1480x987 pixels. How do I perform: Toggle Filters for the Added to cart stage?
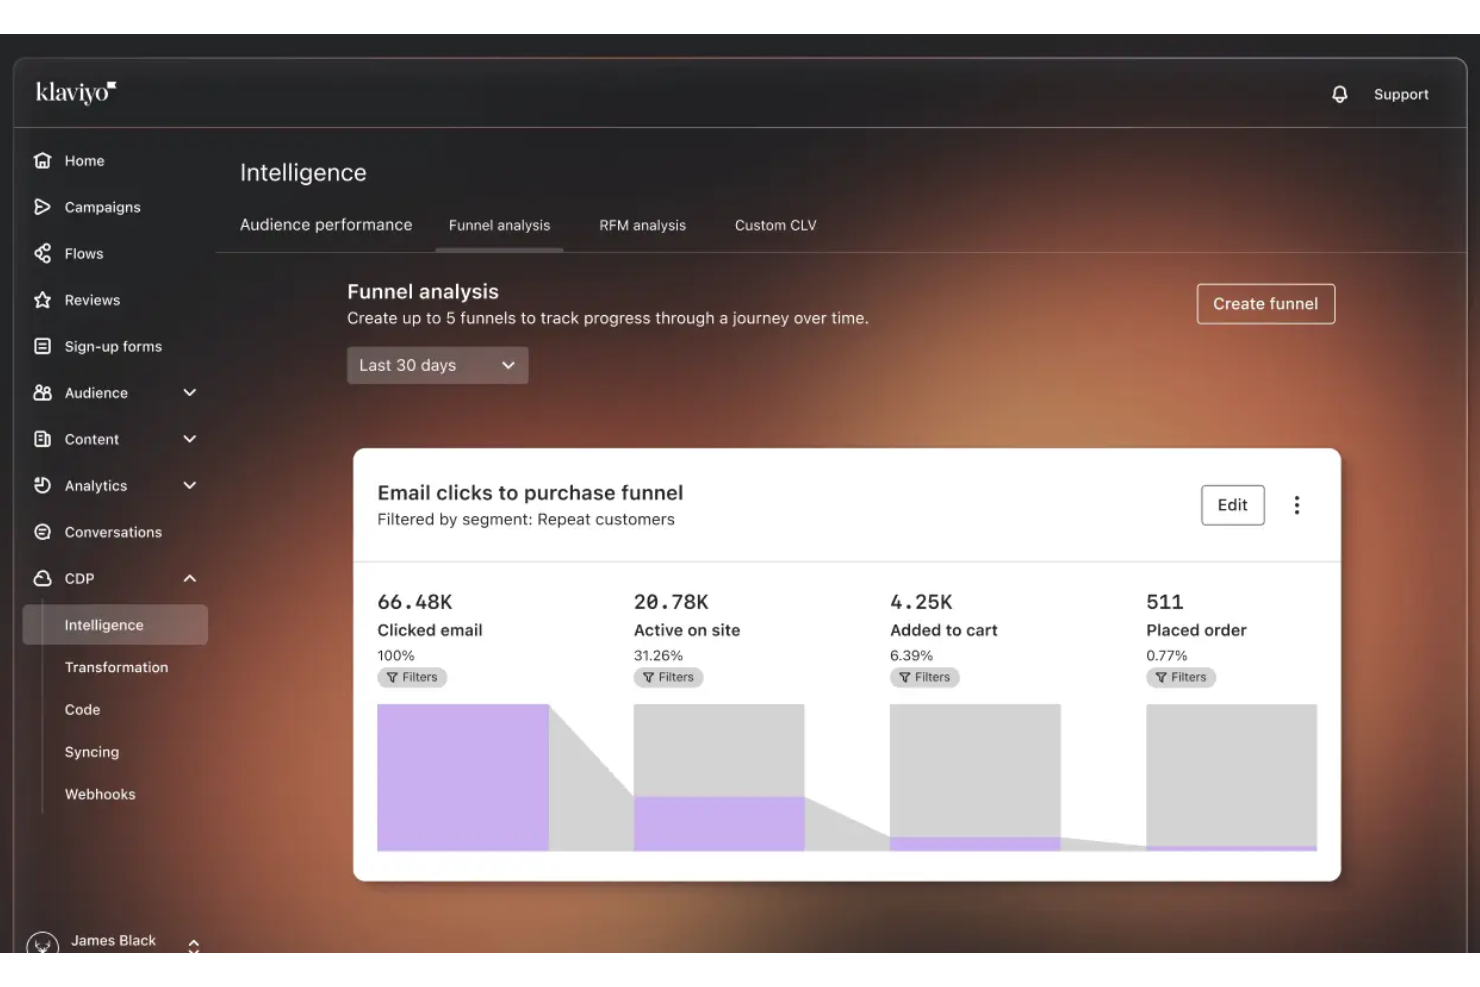pos(925,677)
